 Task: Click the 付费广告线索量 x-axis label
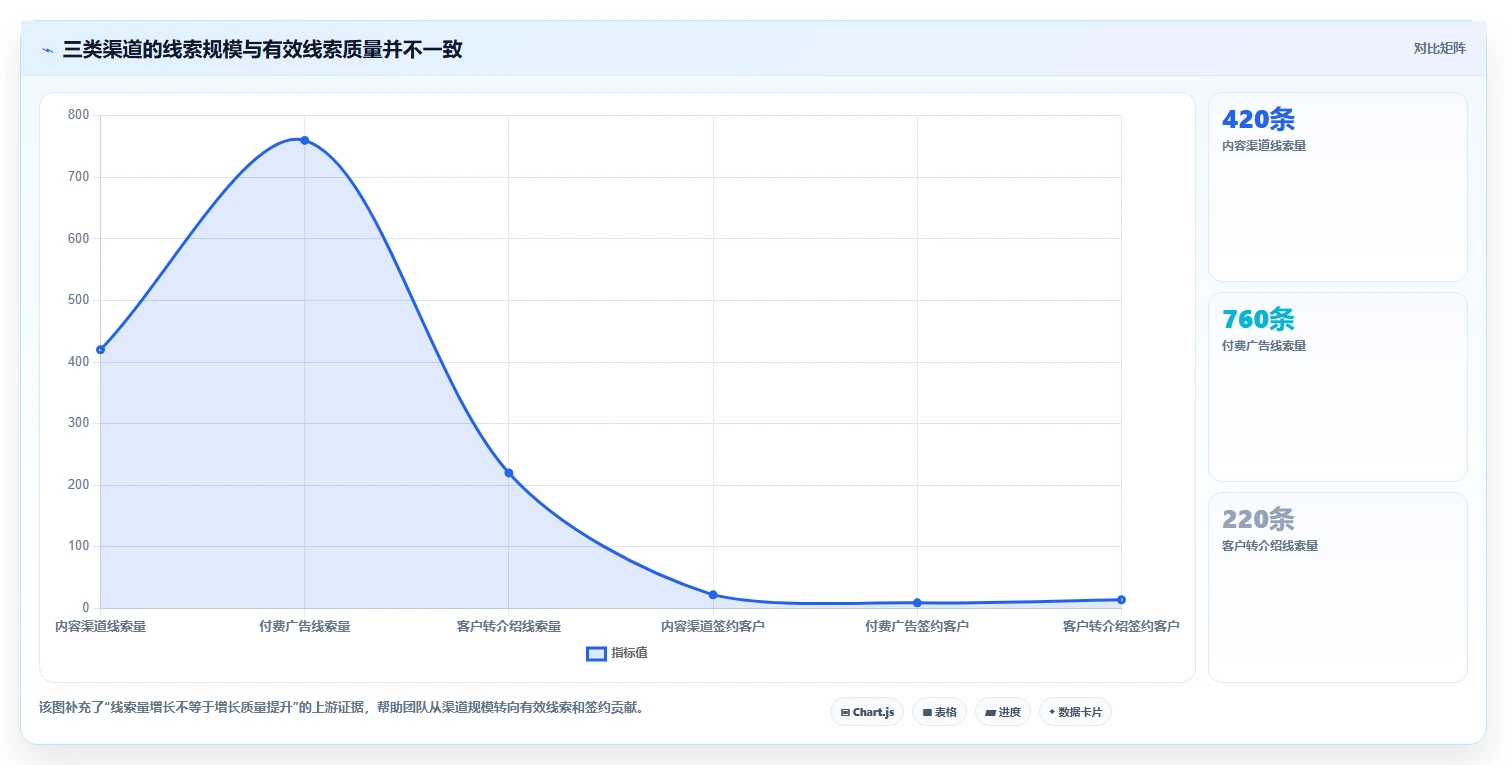point(304,627)
